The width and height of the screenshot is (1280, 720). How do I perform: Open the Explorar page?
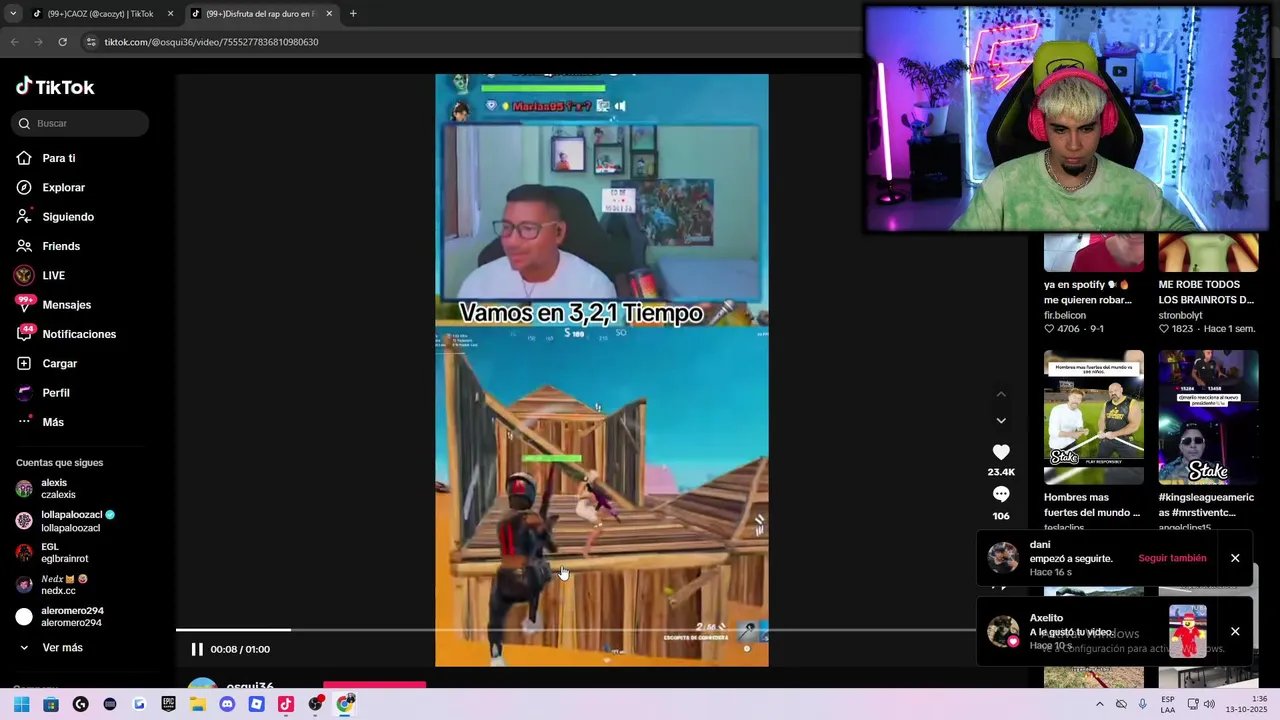[51, 187]
